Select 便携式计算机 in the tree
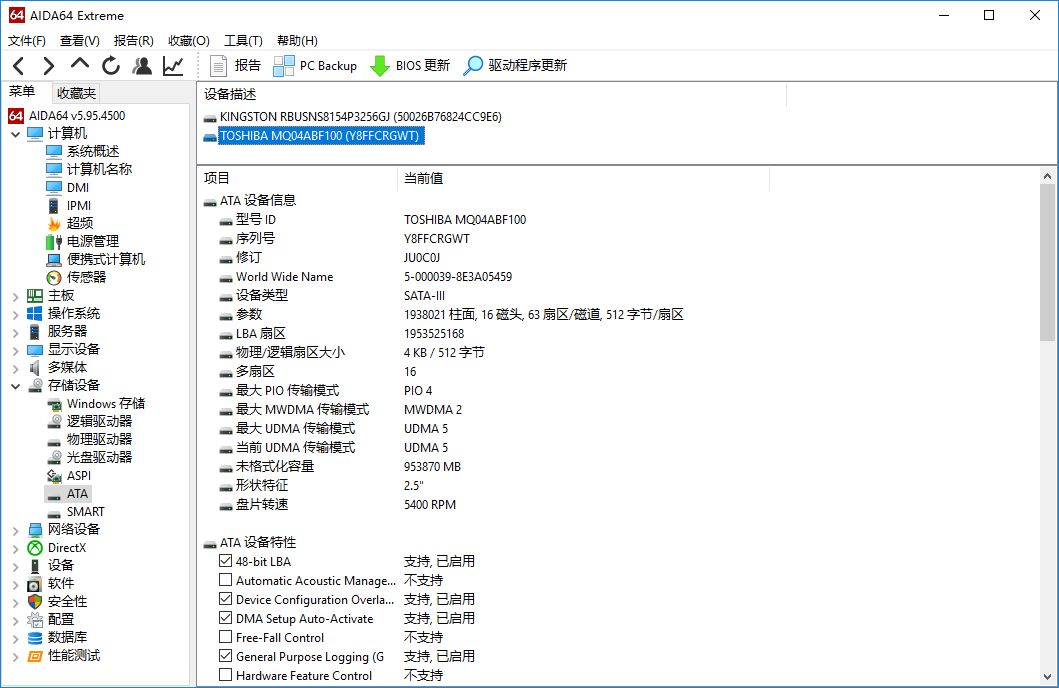1059x688 pixels. (x=95, y=259)
